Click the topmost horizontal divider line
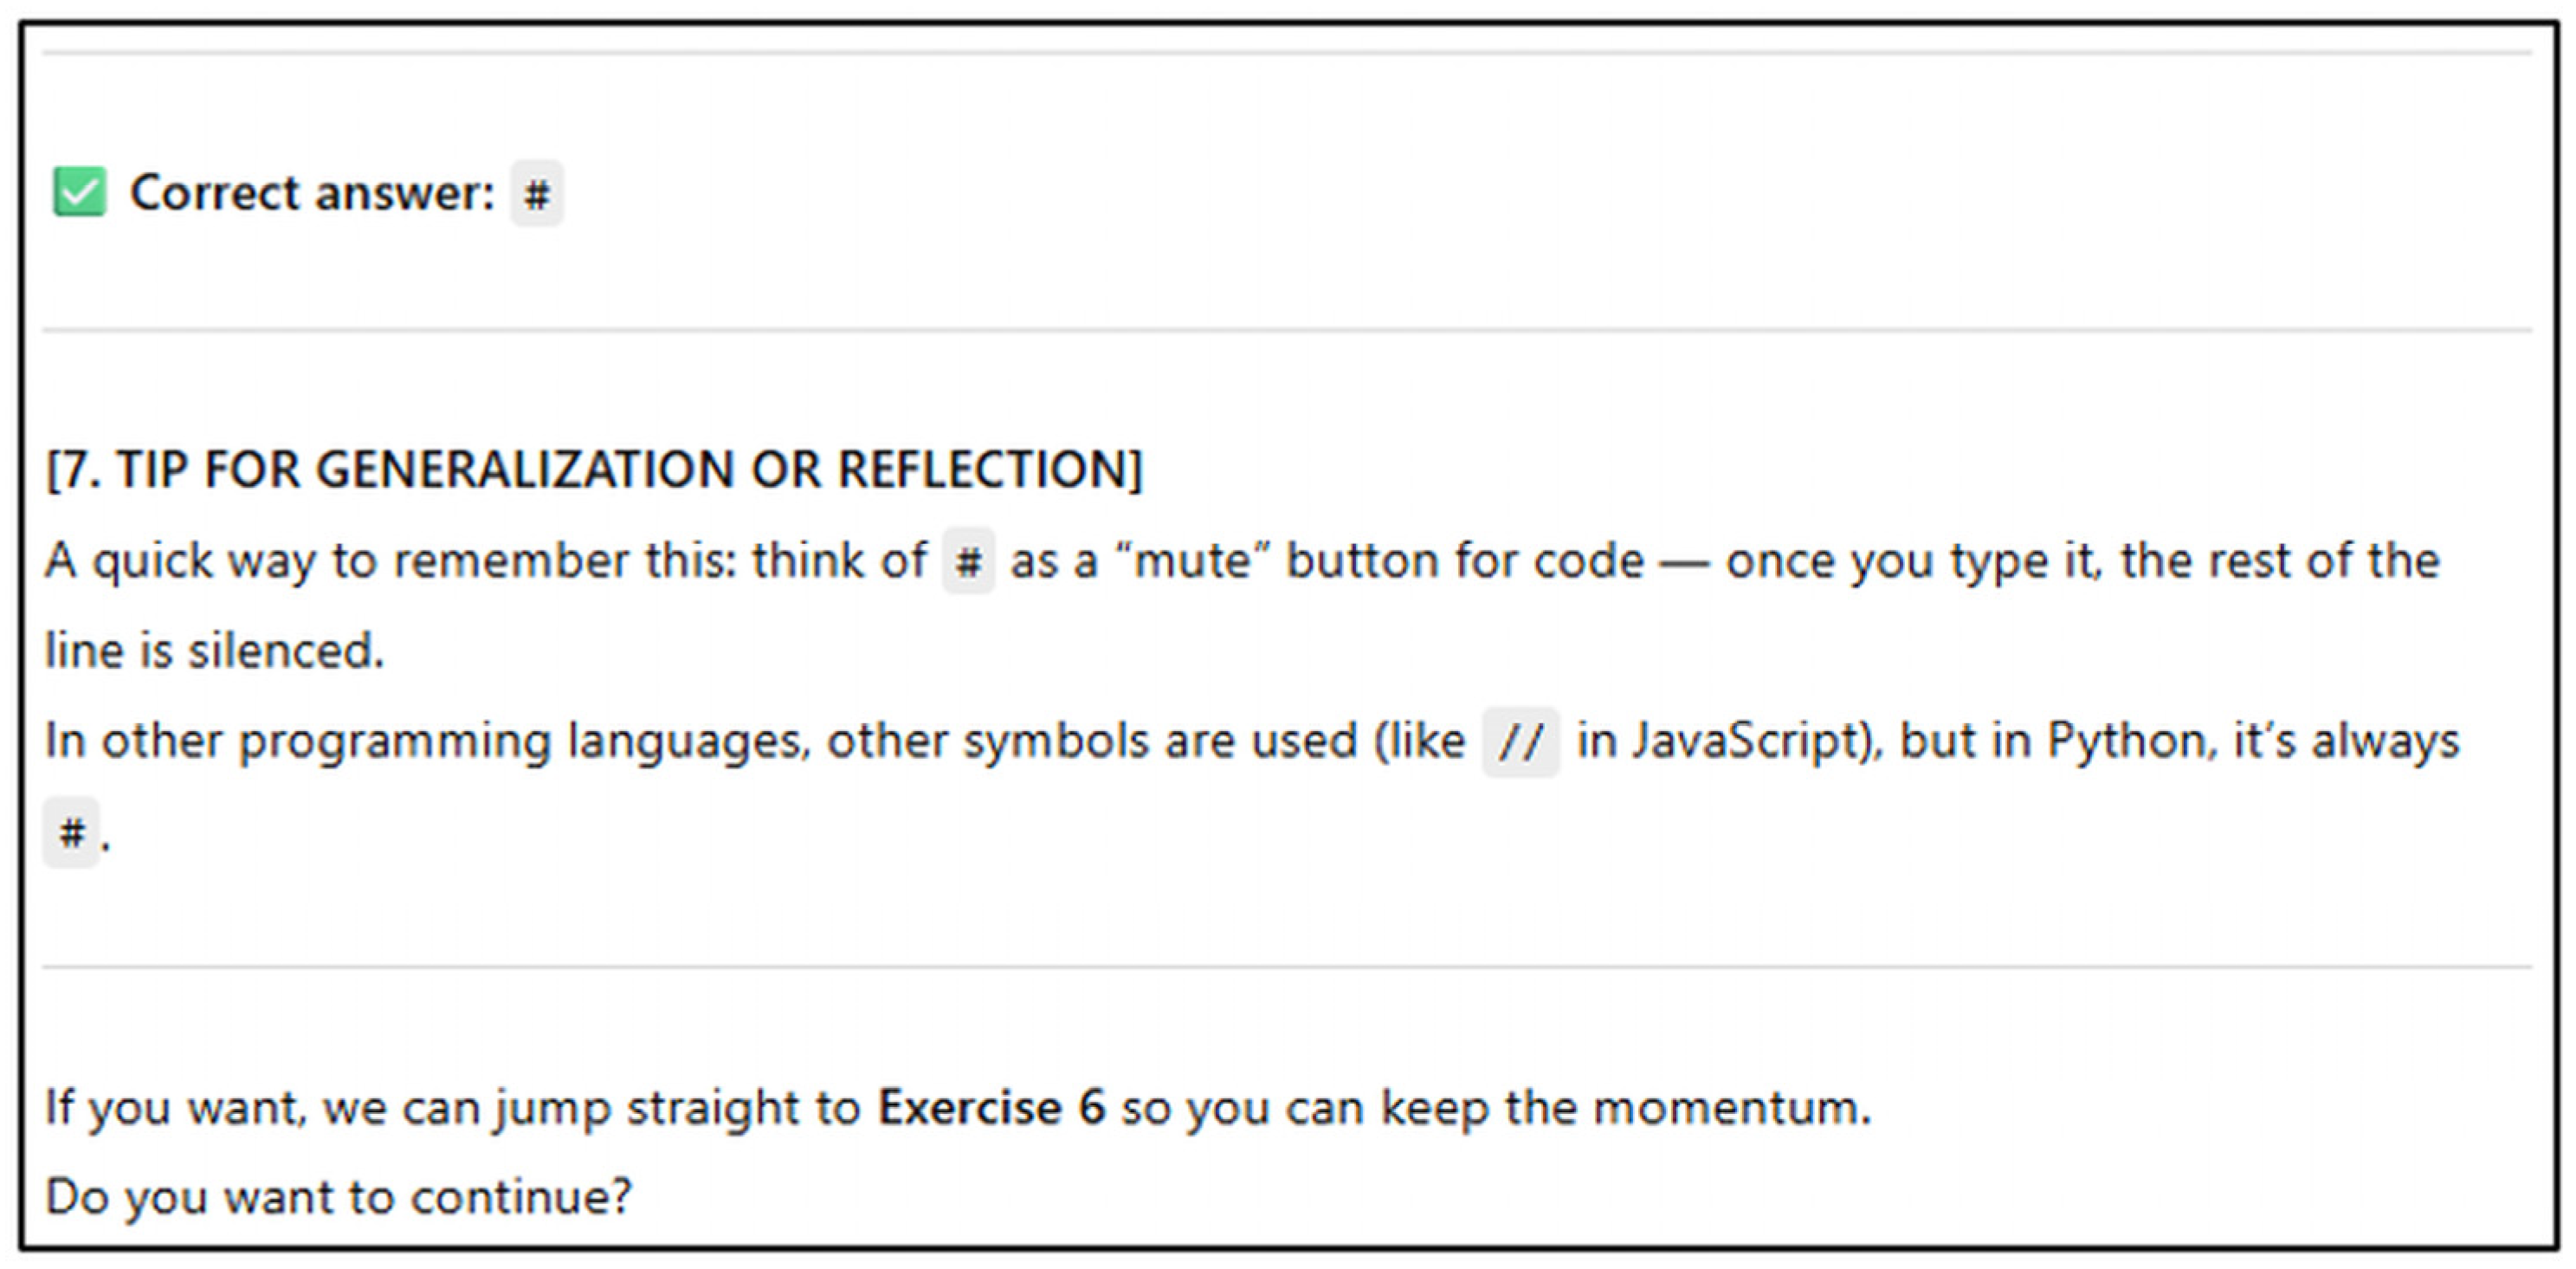The width and height of the screenshot is (2576, 1269). point(1286,53)
